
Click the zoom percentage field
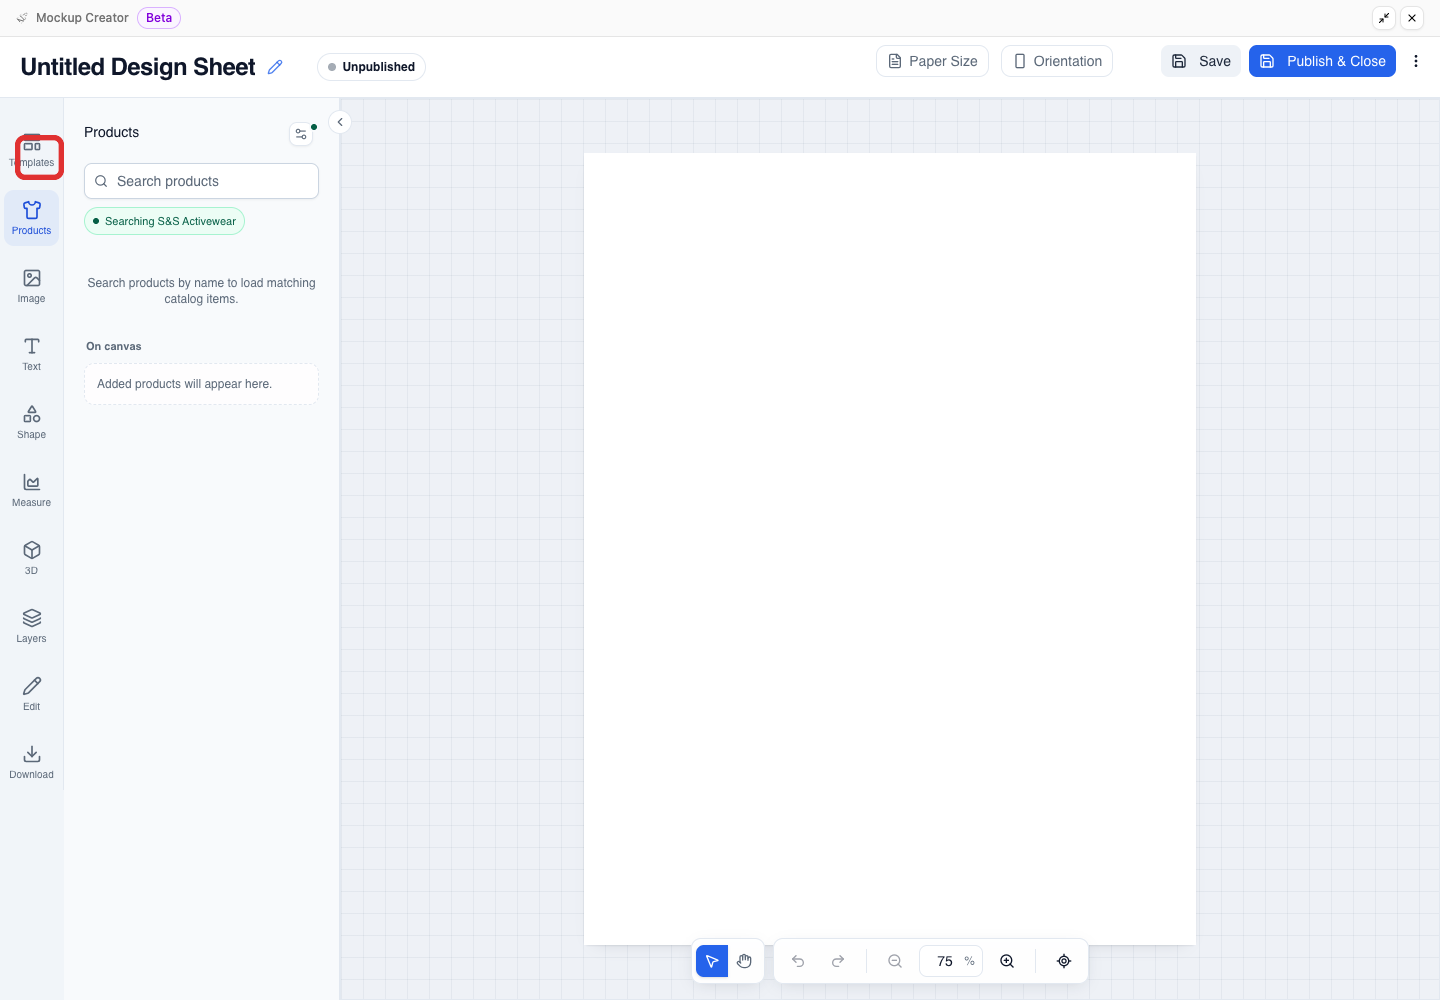click(951, 961)
